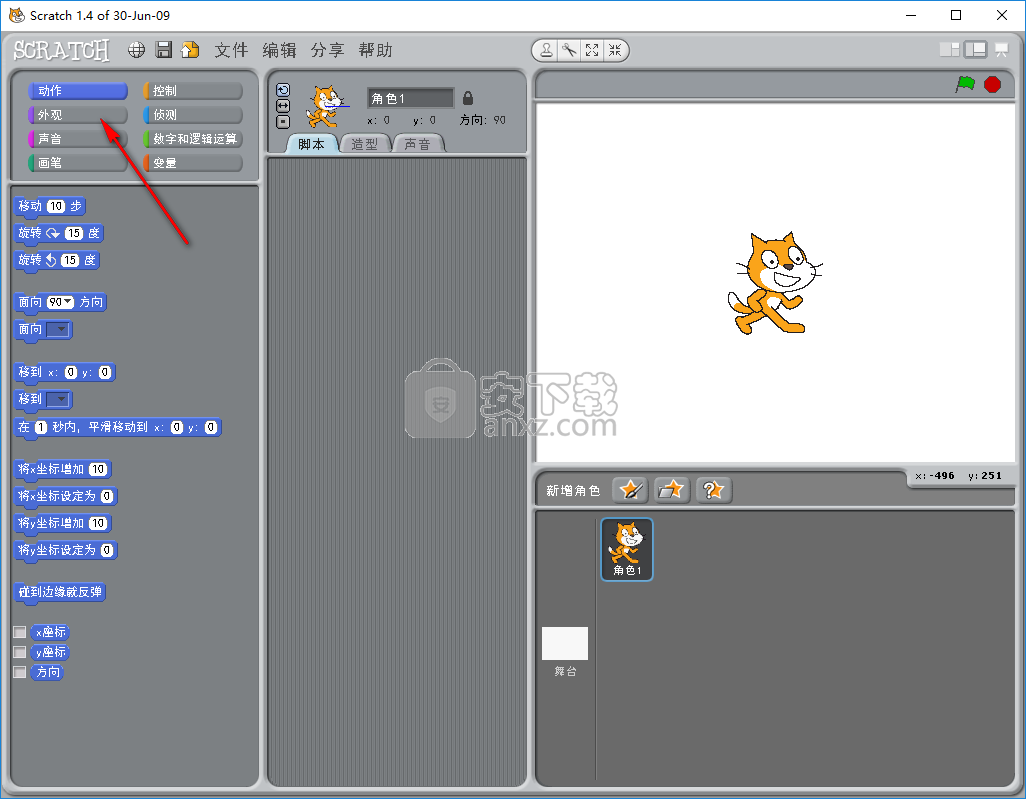Click the save project floppy icon
The height and width of the screenshot is (799, 1026).
[164, 50]
